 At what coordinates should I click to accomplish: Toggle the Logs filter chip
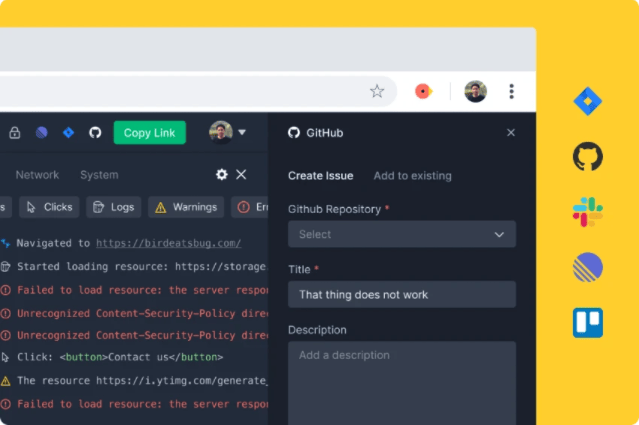tap(113, 207)
